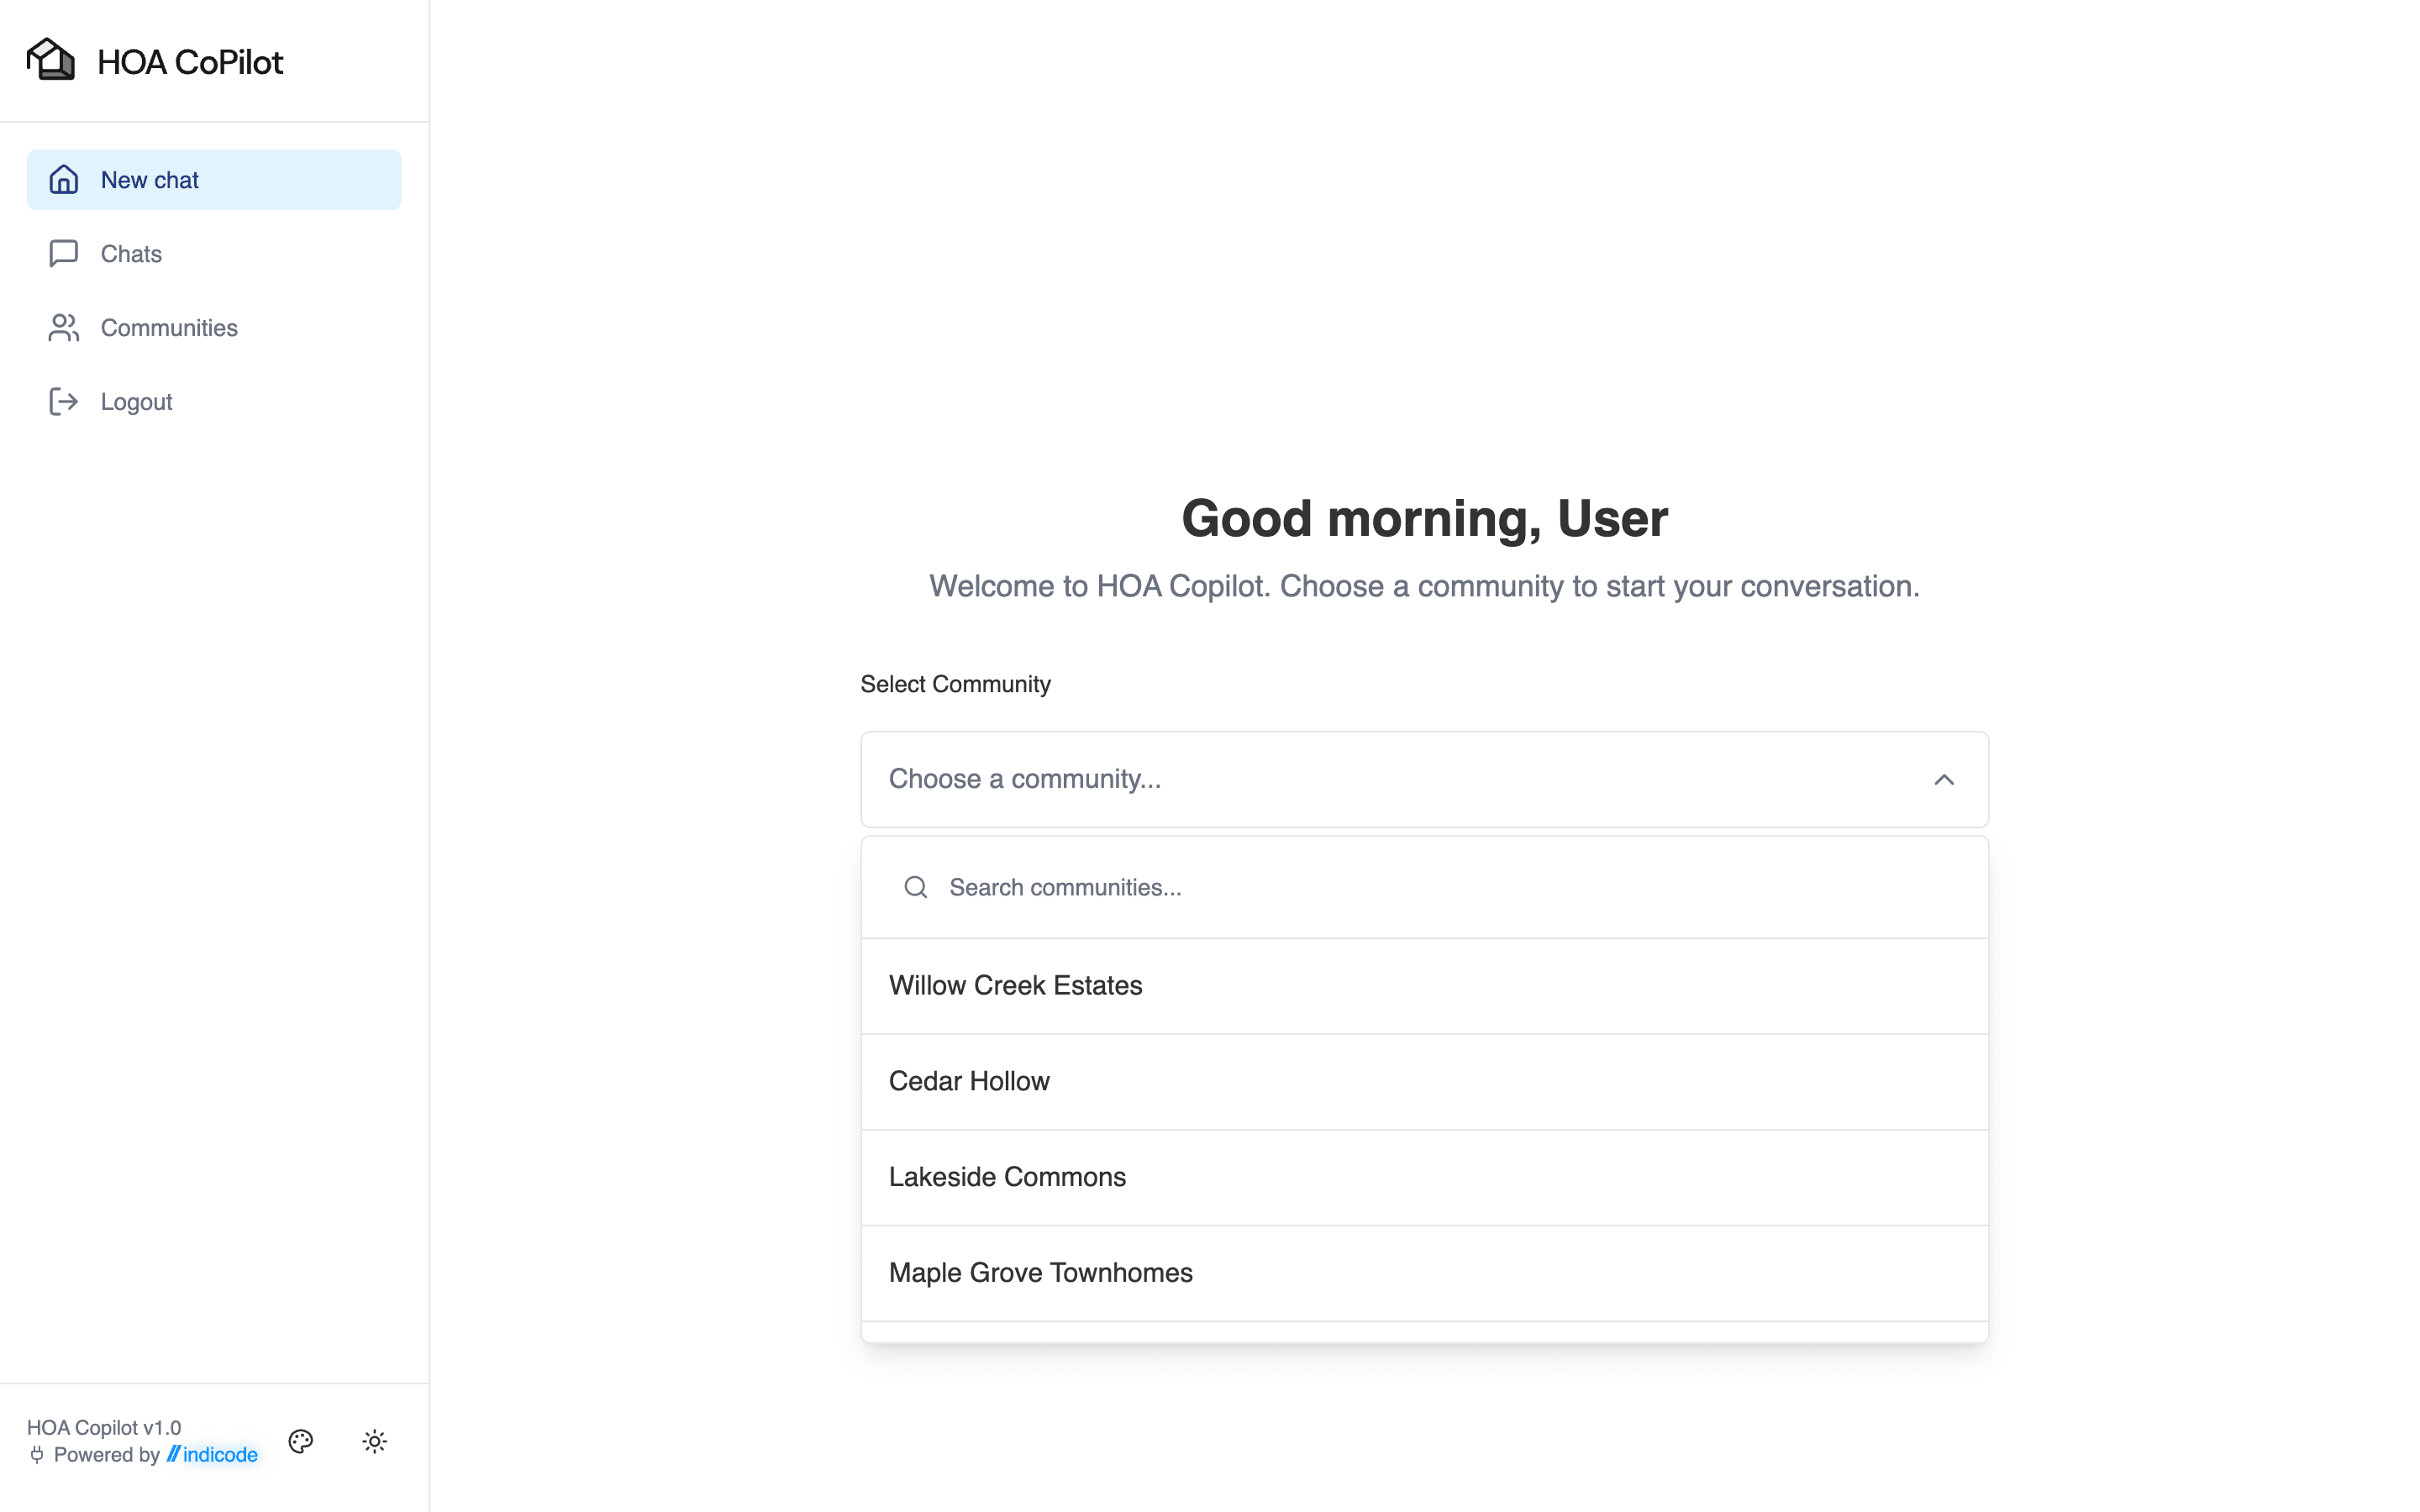The image size is (2420, 1512).
Task: Click the Logout label to sign out
Action: coord(137,402)
